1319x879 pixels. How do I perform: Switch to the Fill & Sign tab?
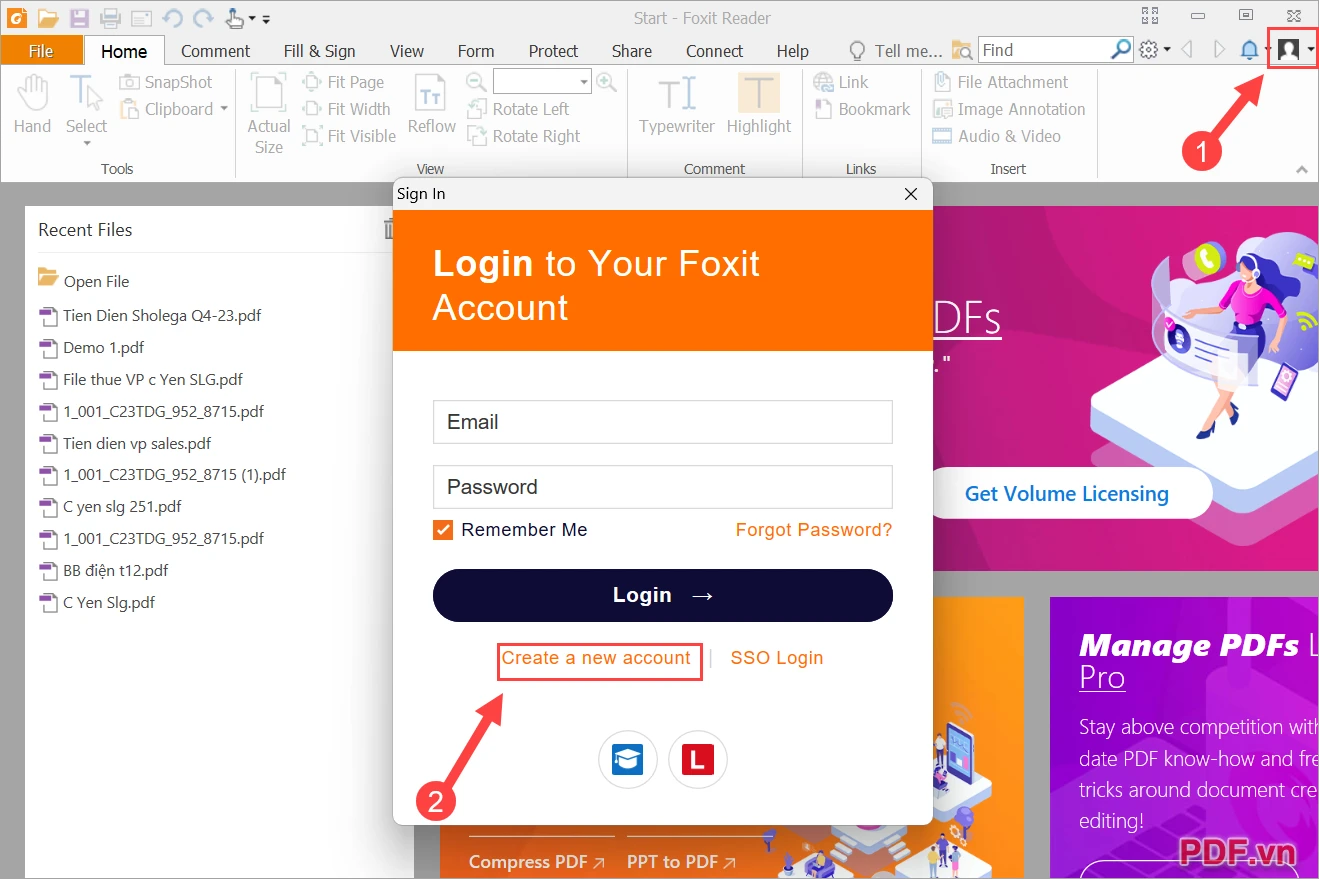319,51
